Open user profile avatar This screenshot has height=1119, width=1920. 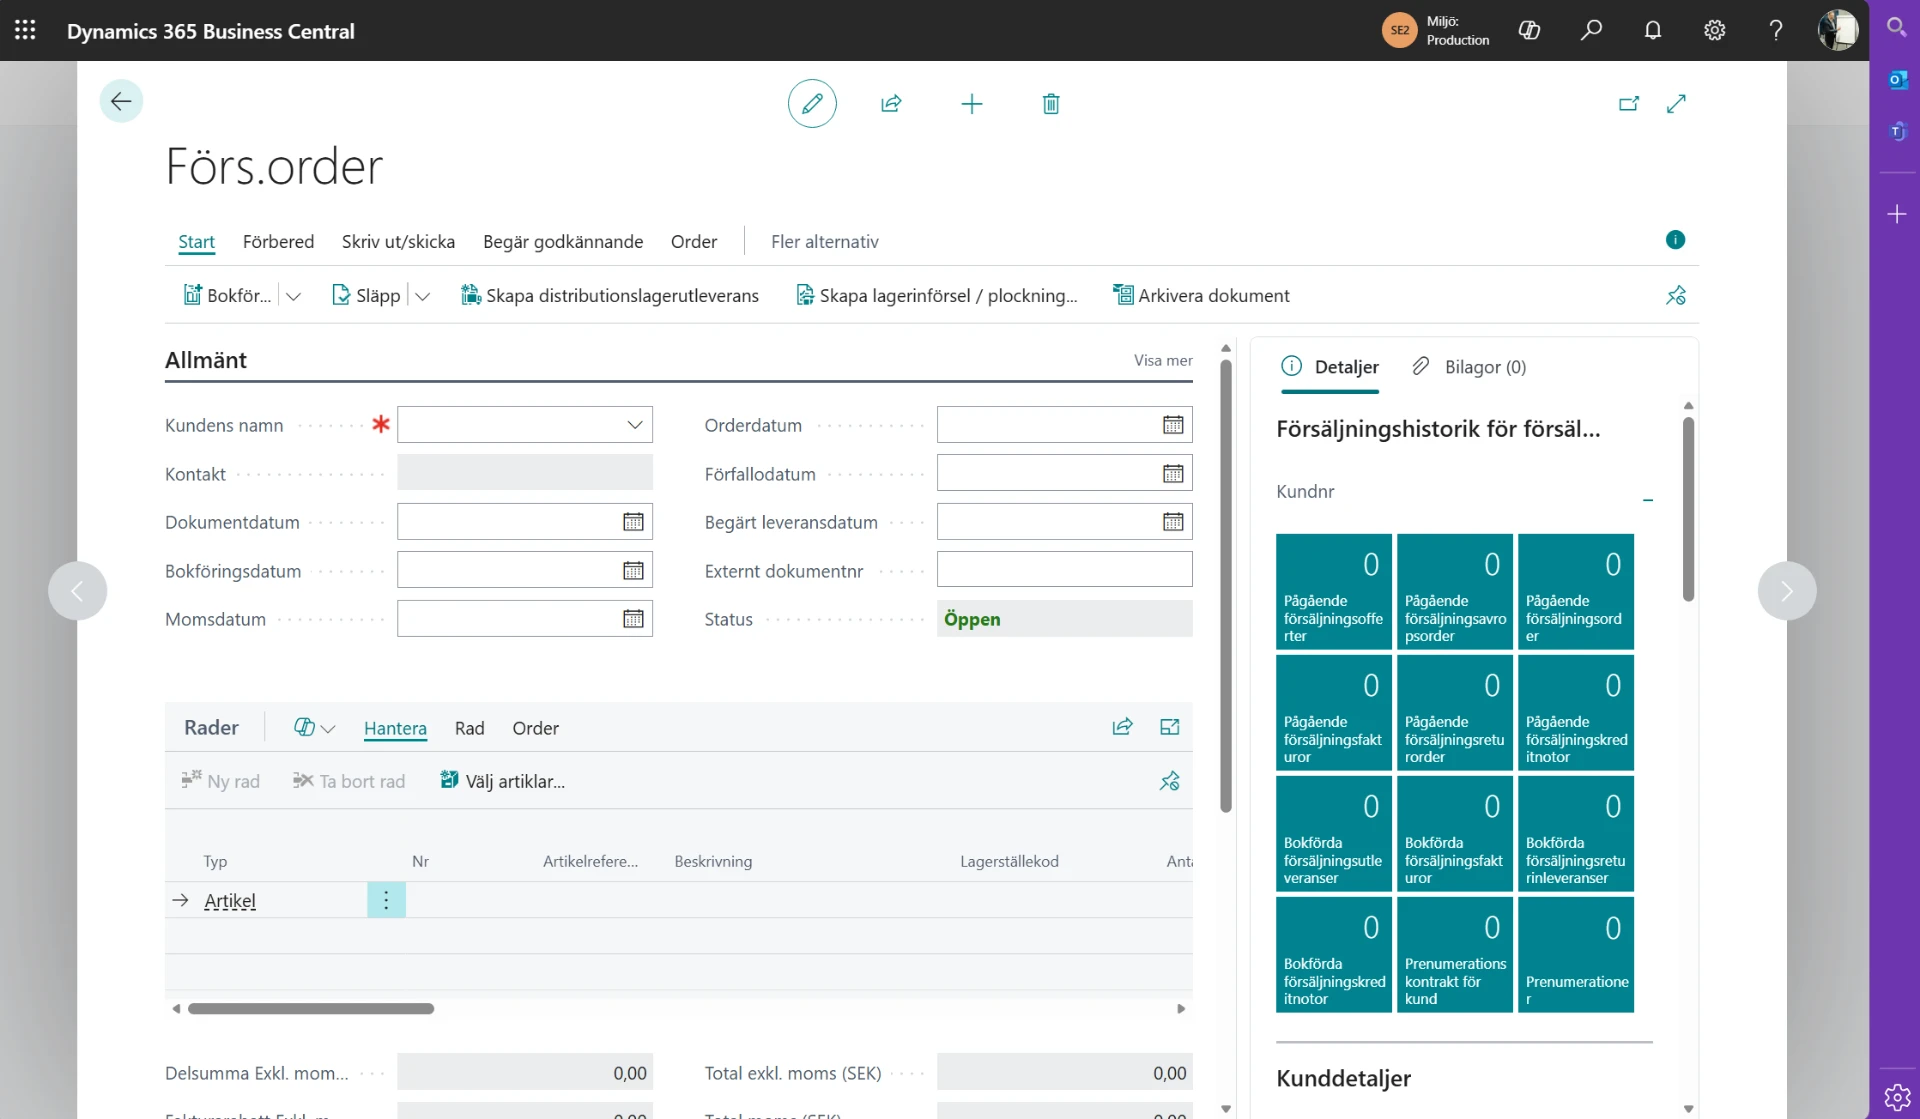point(1838,30)
